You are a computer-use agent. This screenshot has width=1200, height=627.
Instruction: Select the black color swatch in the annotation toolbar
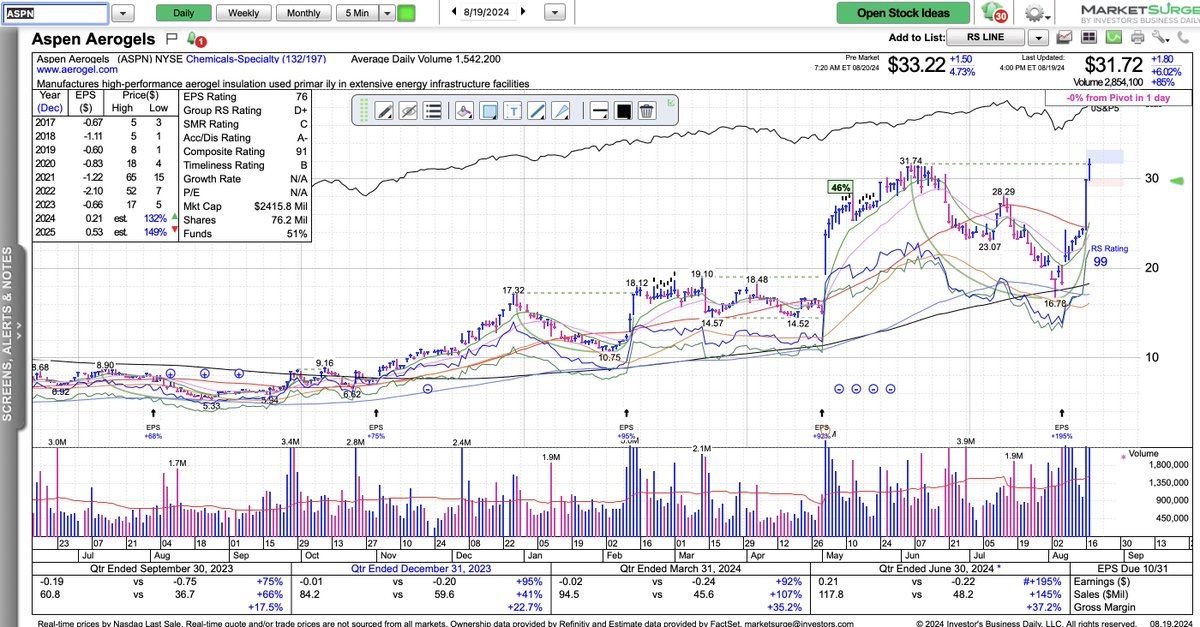(x=621, y=111)
